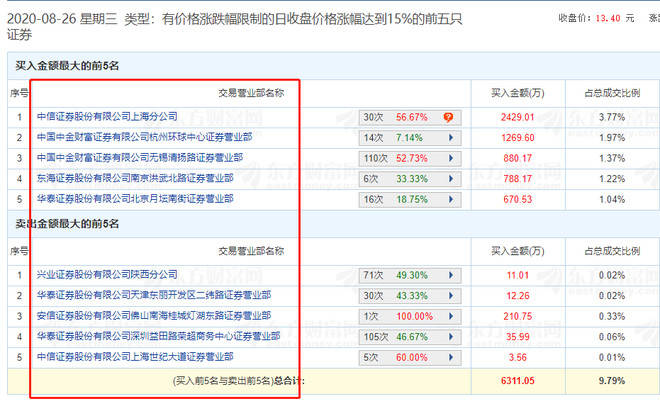Click the arrow icon beside 110次 52.73%
Image resolution: width=660 pixels, height=416 pixels.
449,158
